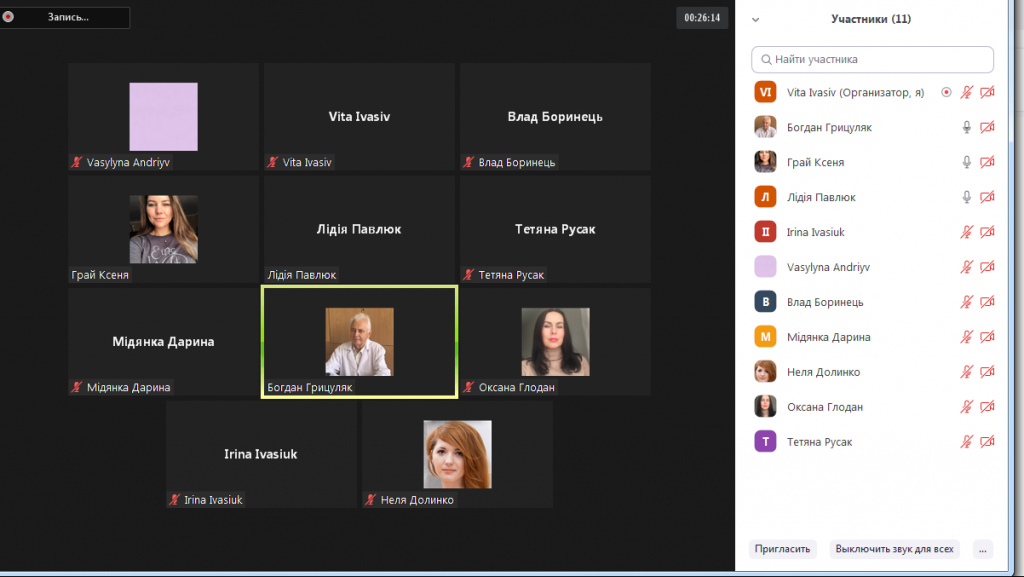Toggle Vasylyna Andriyv's muted microphone in list
This screenshot has width=1024, height=577.
[x=966, y=267]
